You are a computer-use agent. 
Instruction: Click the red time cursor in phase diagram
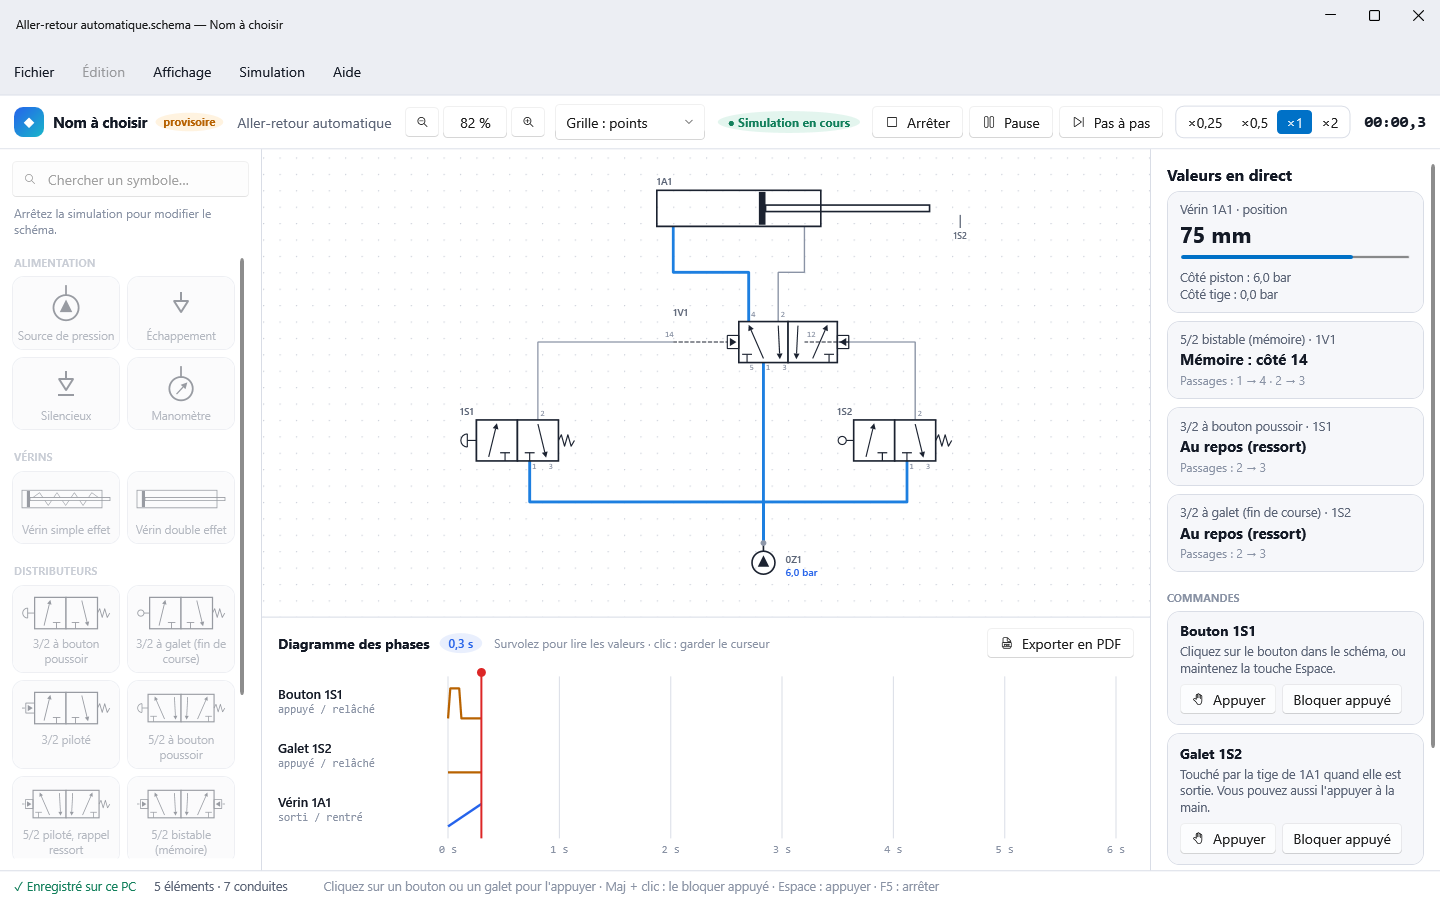tap(481, 754)
